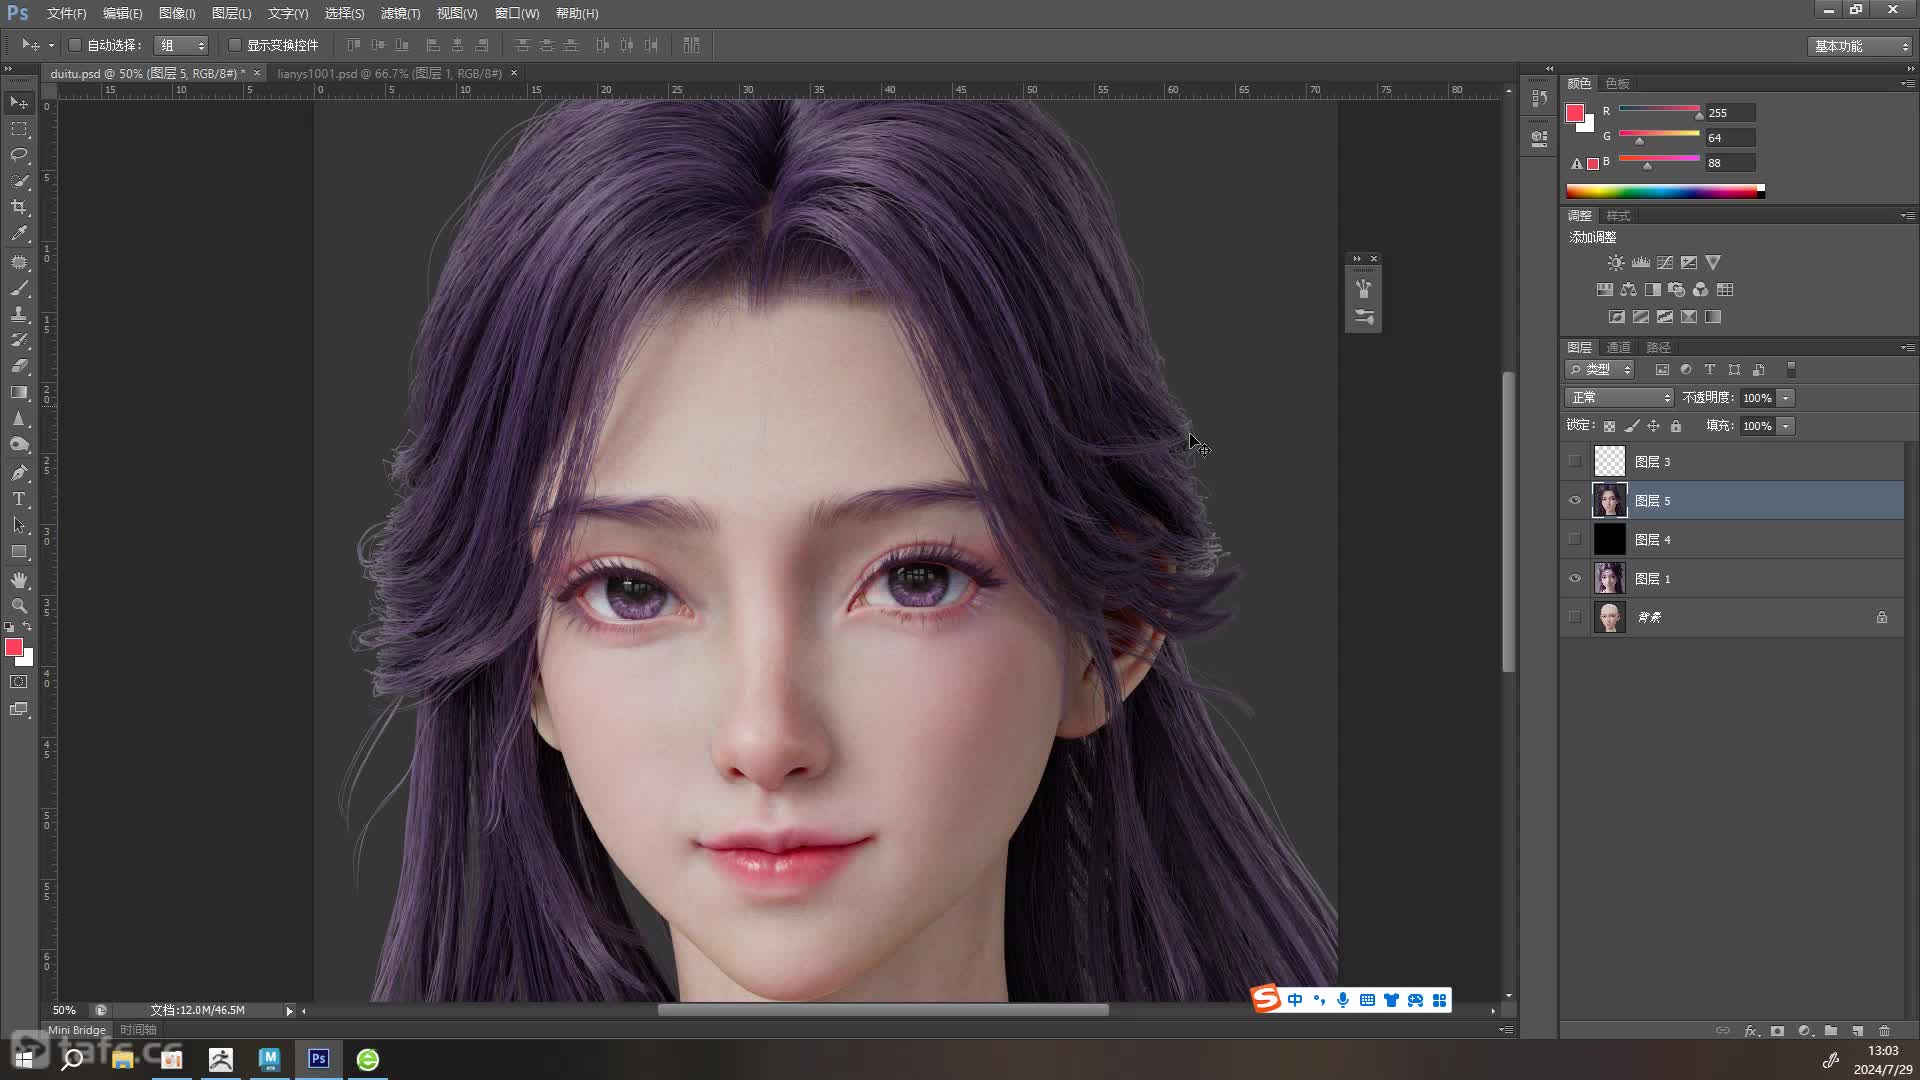
Task: Select the Spot Healing Brush tool
Action: tap(19, 262)
